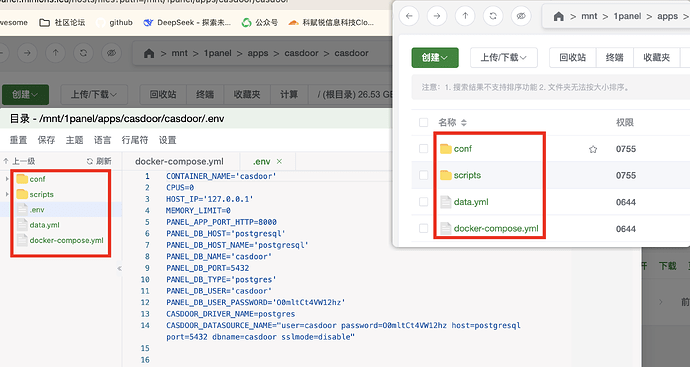
Task: Select docker-compose.yml in the editor file tree
Action: pyautogui.click(x=66, y=240)
